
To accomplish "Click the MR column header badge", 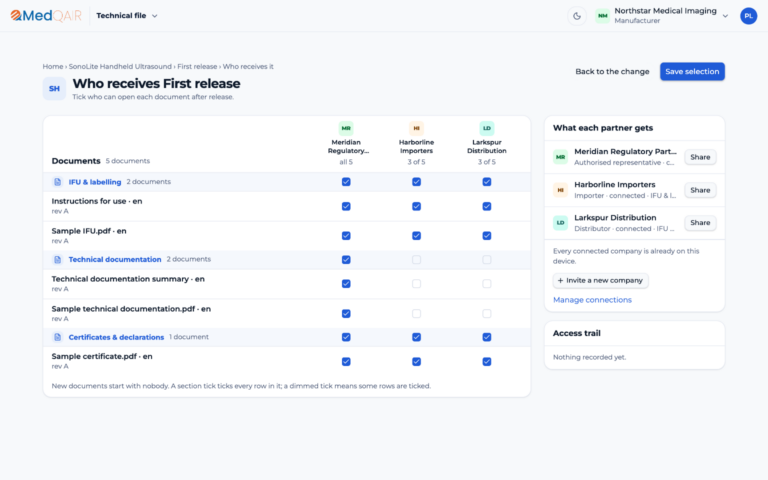I will (x=346, y=128).
